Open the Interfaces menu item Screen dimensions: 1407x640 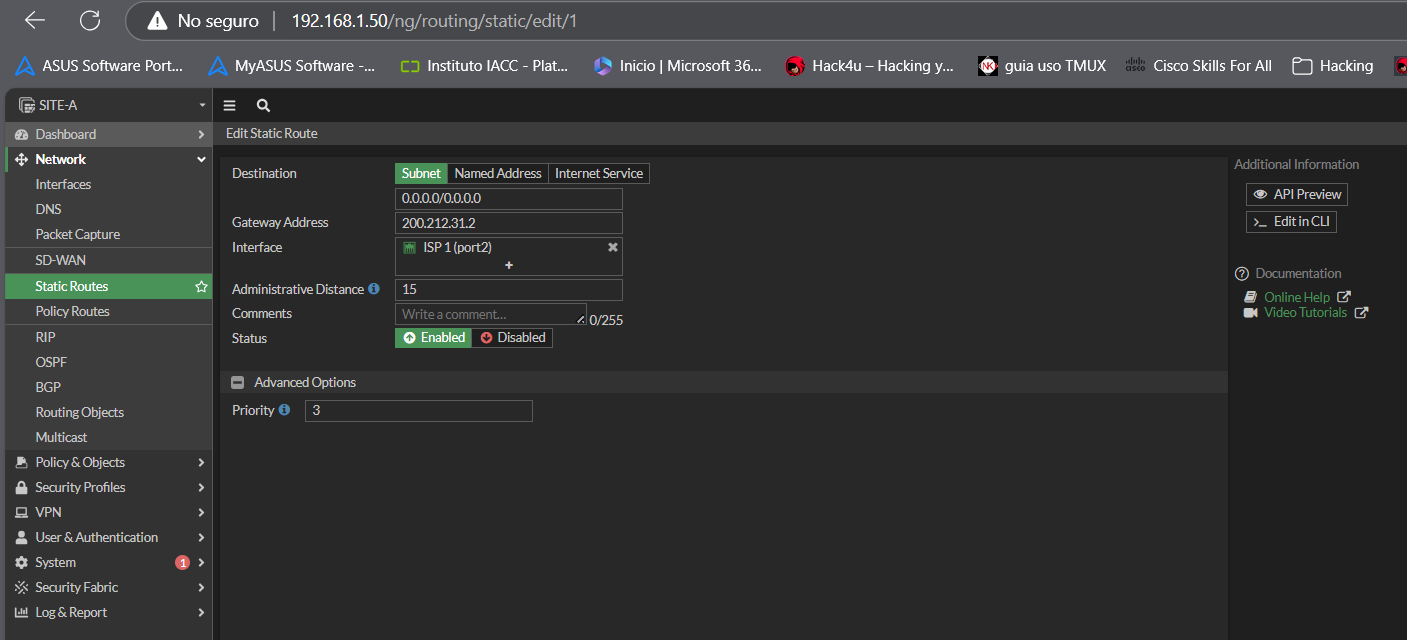coord(63,184)
